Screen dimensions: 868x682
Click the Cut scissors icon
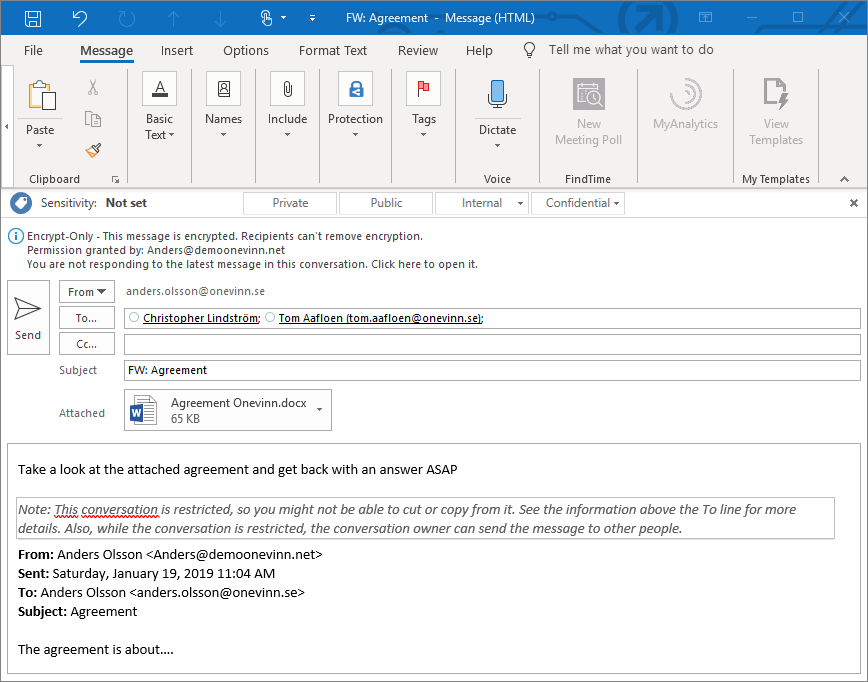(93, 88)
